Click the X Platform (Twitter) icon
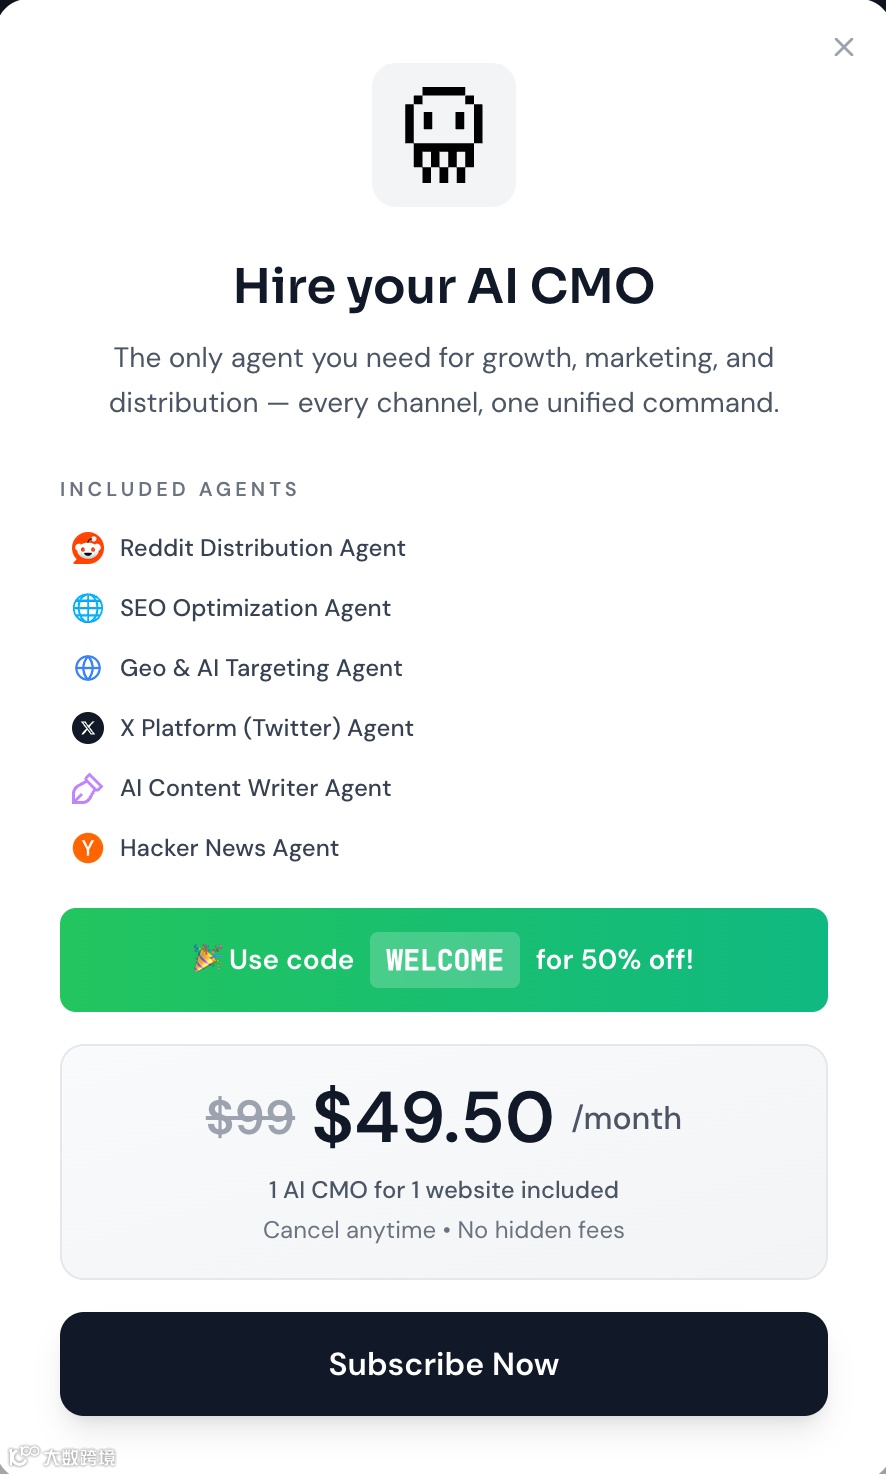The image size is (886, 1474). 88,728
